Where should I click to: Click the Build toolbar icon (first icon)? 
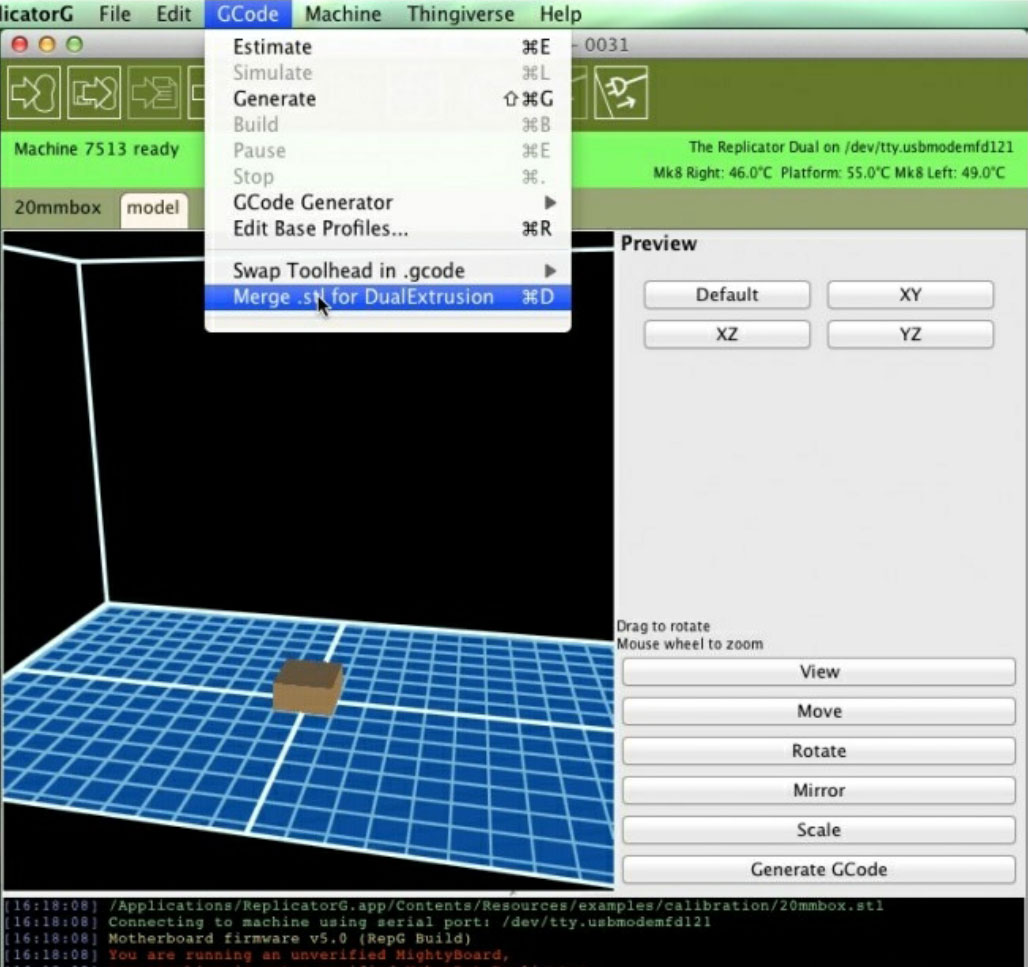click(35, 93)
